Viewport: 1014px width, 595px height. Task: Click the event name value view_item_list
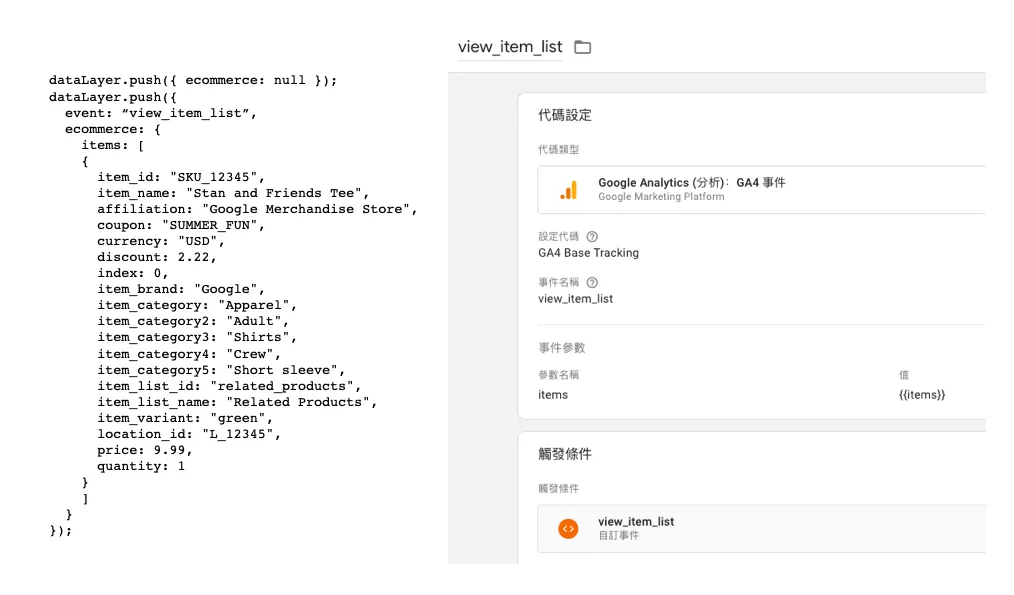[576, 299]
